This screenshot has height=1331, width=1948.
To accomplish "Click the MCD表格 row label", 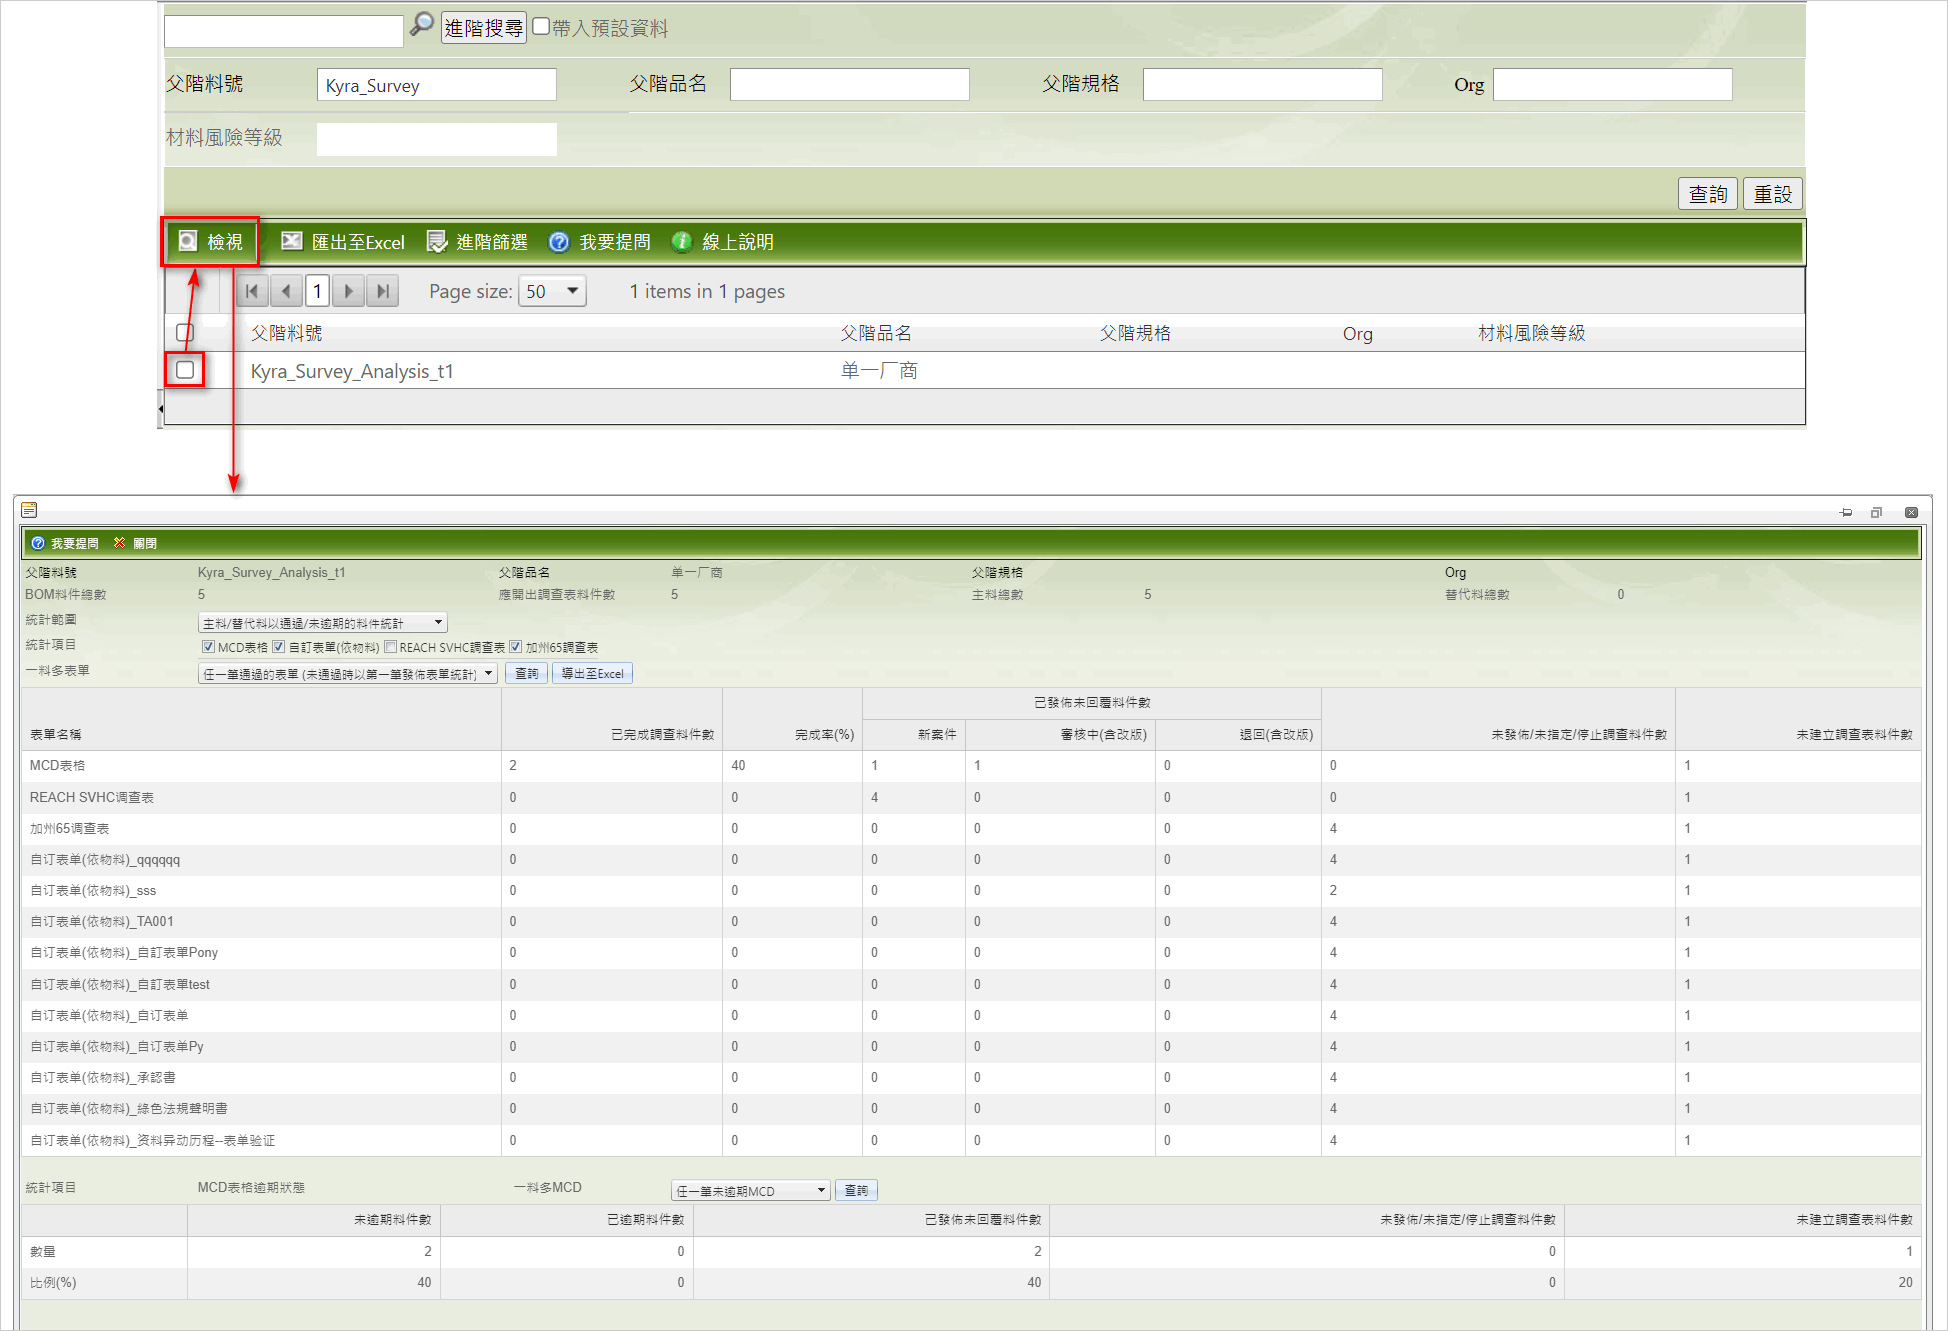I will pos(58,765).
